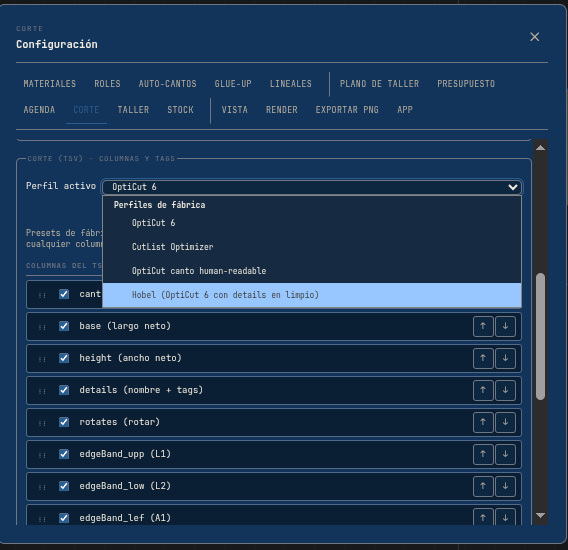
Task: Go to the RENDER tab
Action: tap(281, 110)
